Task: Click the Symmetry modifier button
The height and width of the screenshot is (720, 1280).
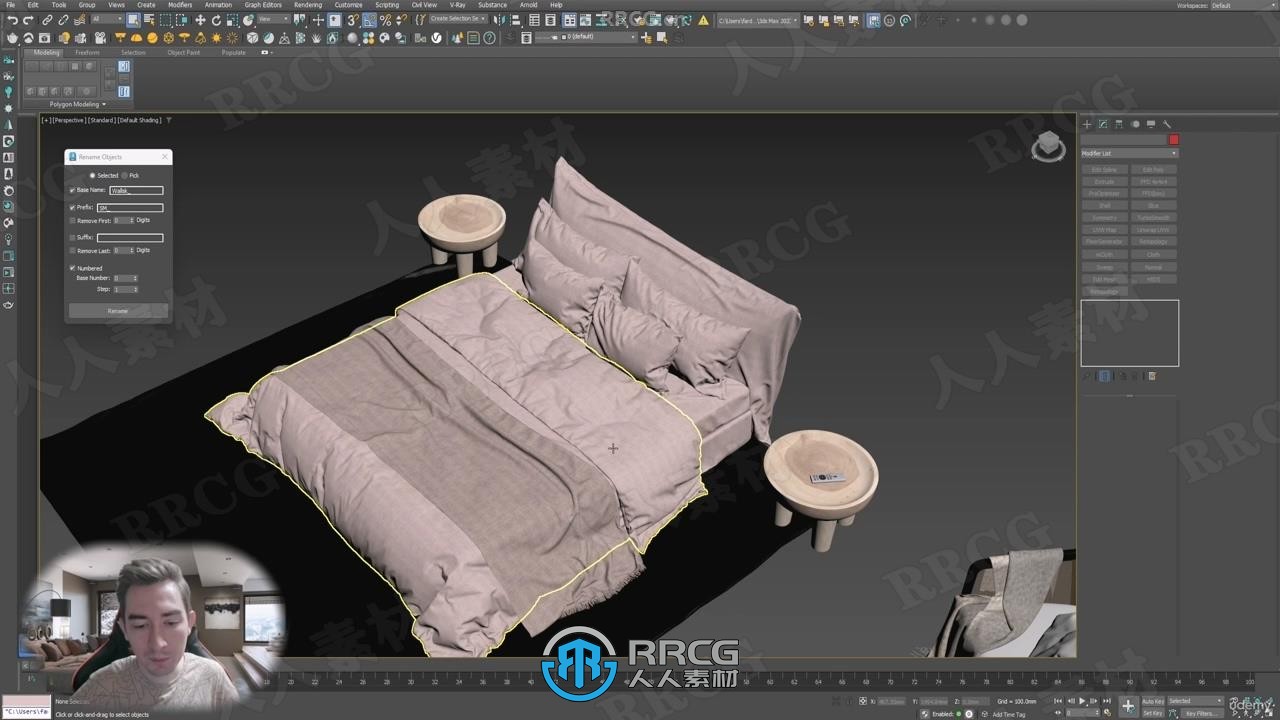Action: click(1104, 217)
